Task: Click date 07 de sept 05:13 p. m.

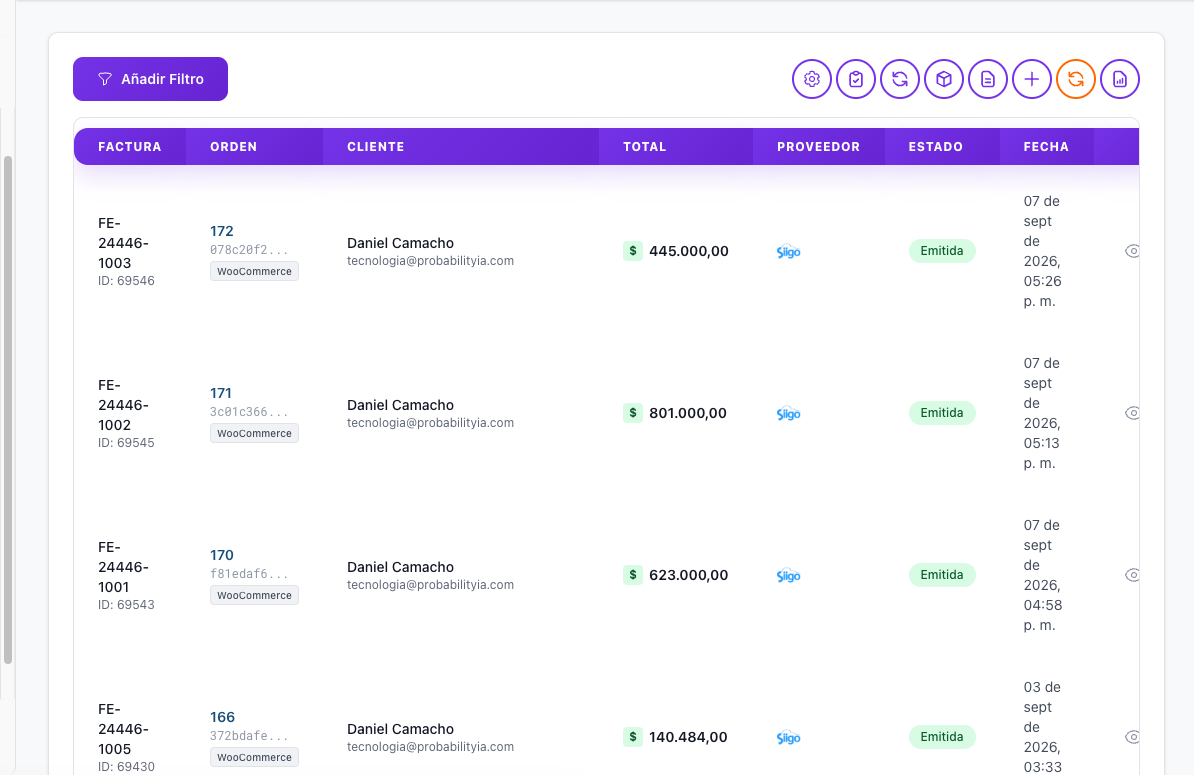Action: coord(1042,413)
